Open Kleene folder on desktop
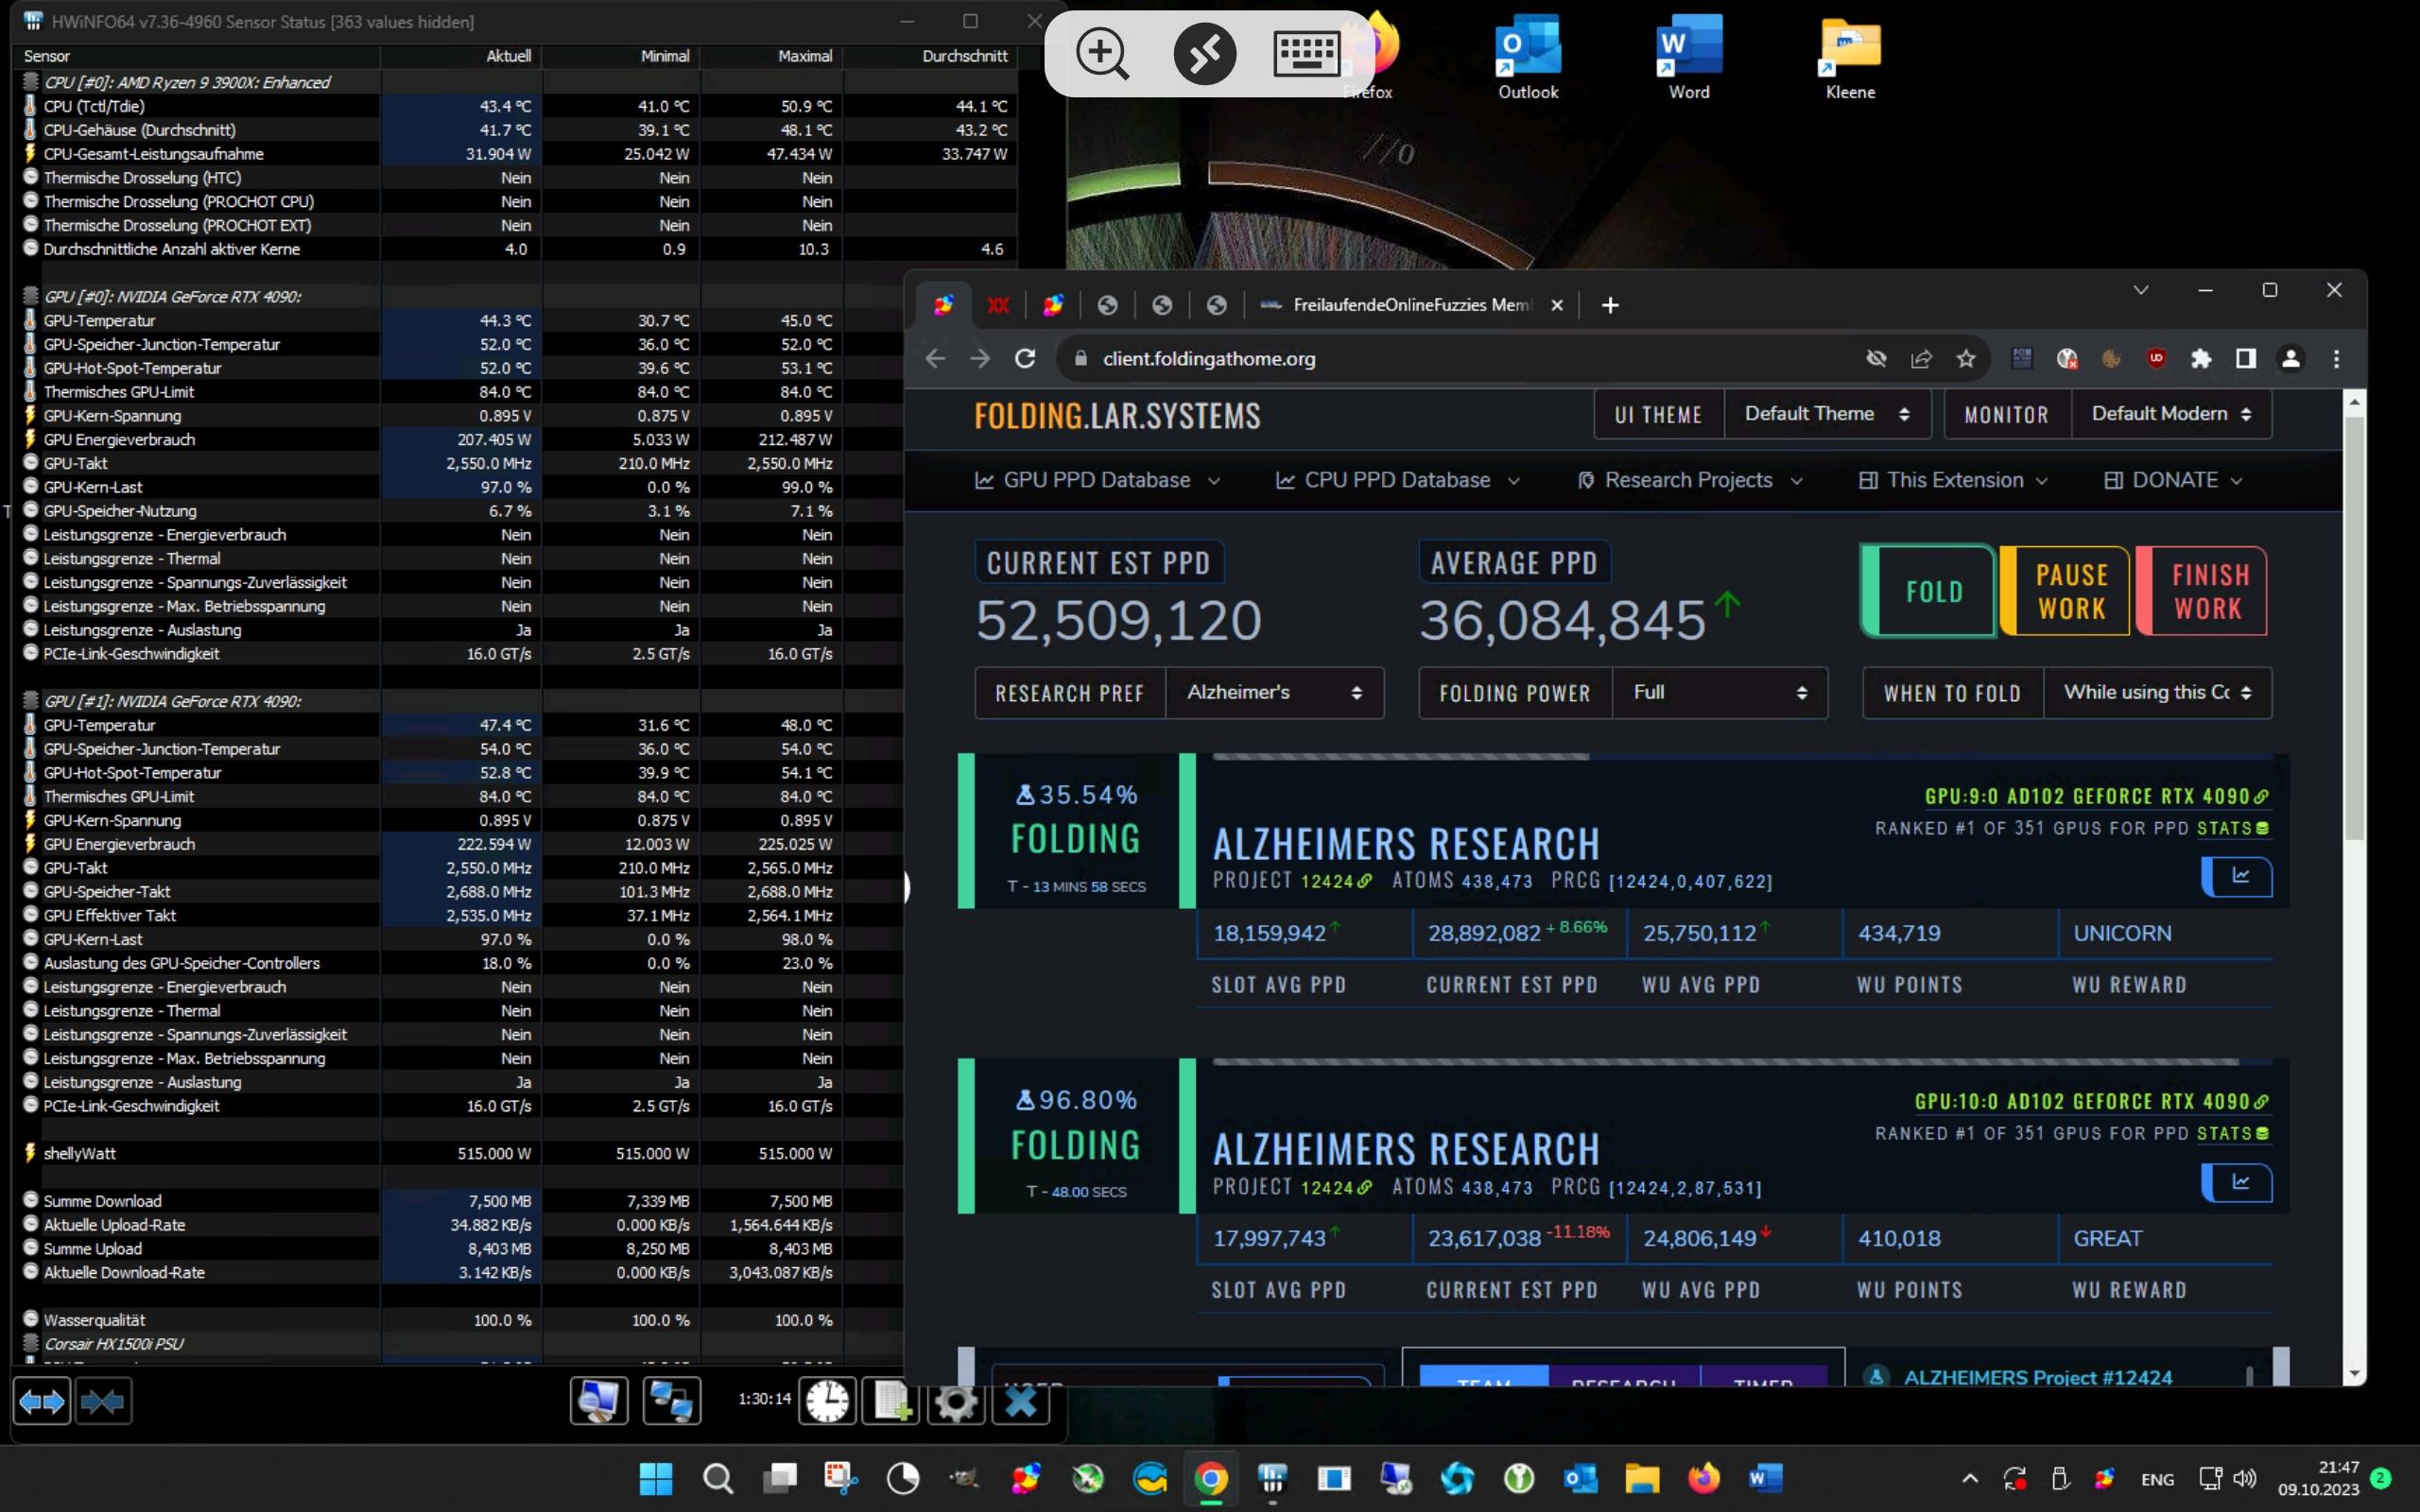Screen dimensions: 2420x1512 [1850, 59]
